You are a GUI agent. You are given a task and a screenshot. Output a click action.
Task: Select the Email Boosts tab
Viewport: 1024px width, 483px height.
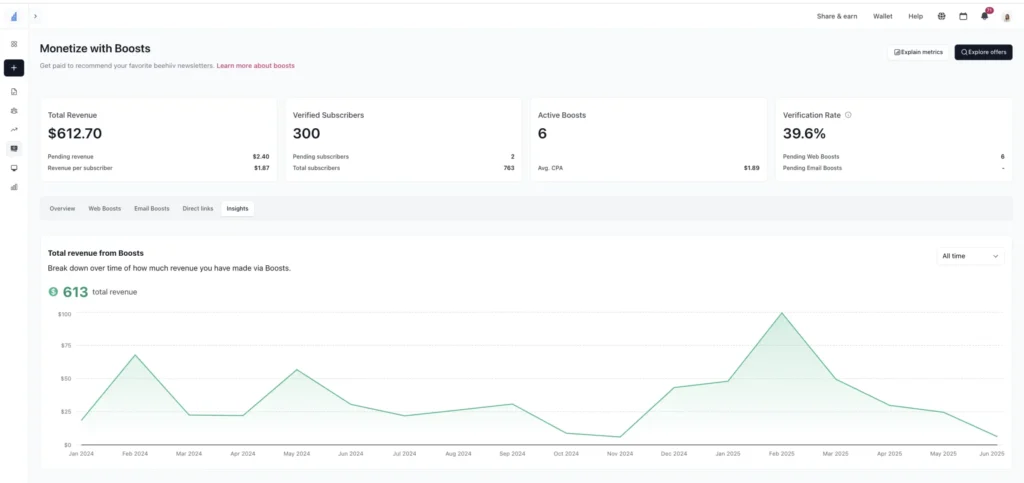(152, 209)
